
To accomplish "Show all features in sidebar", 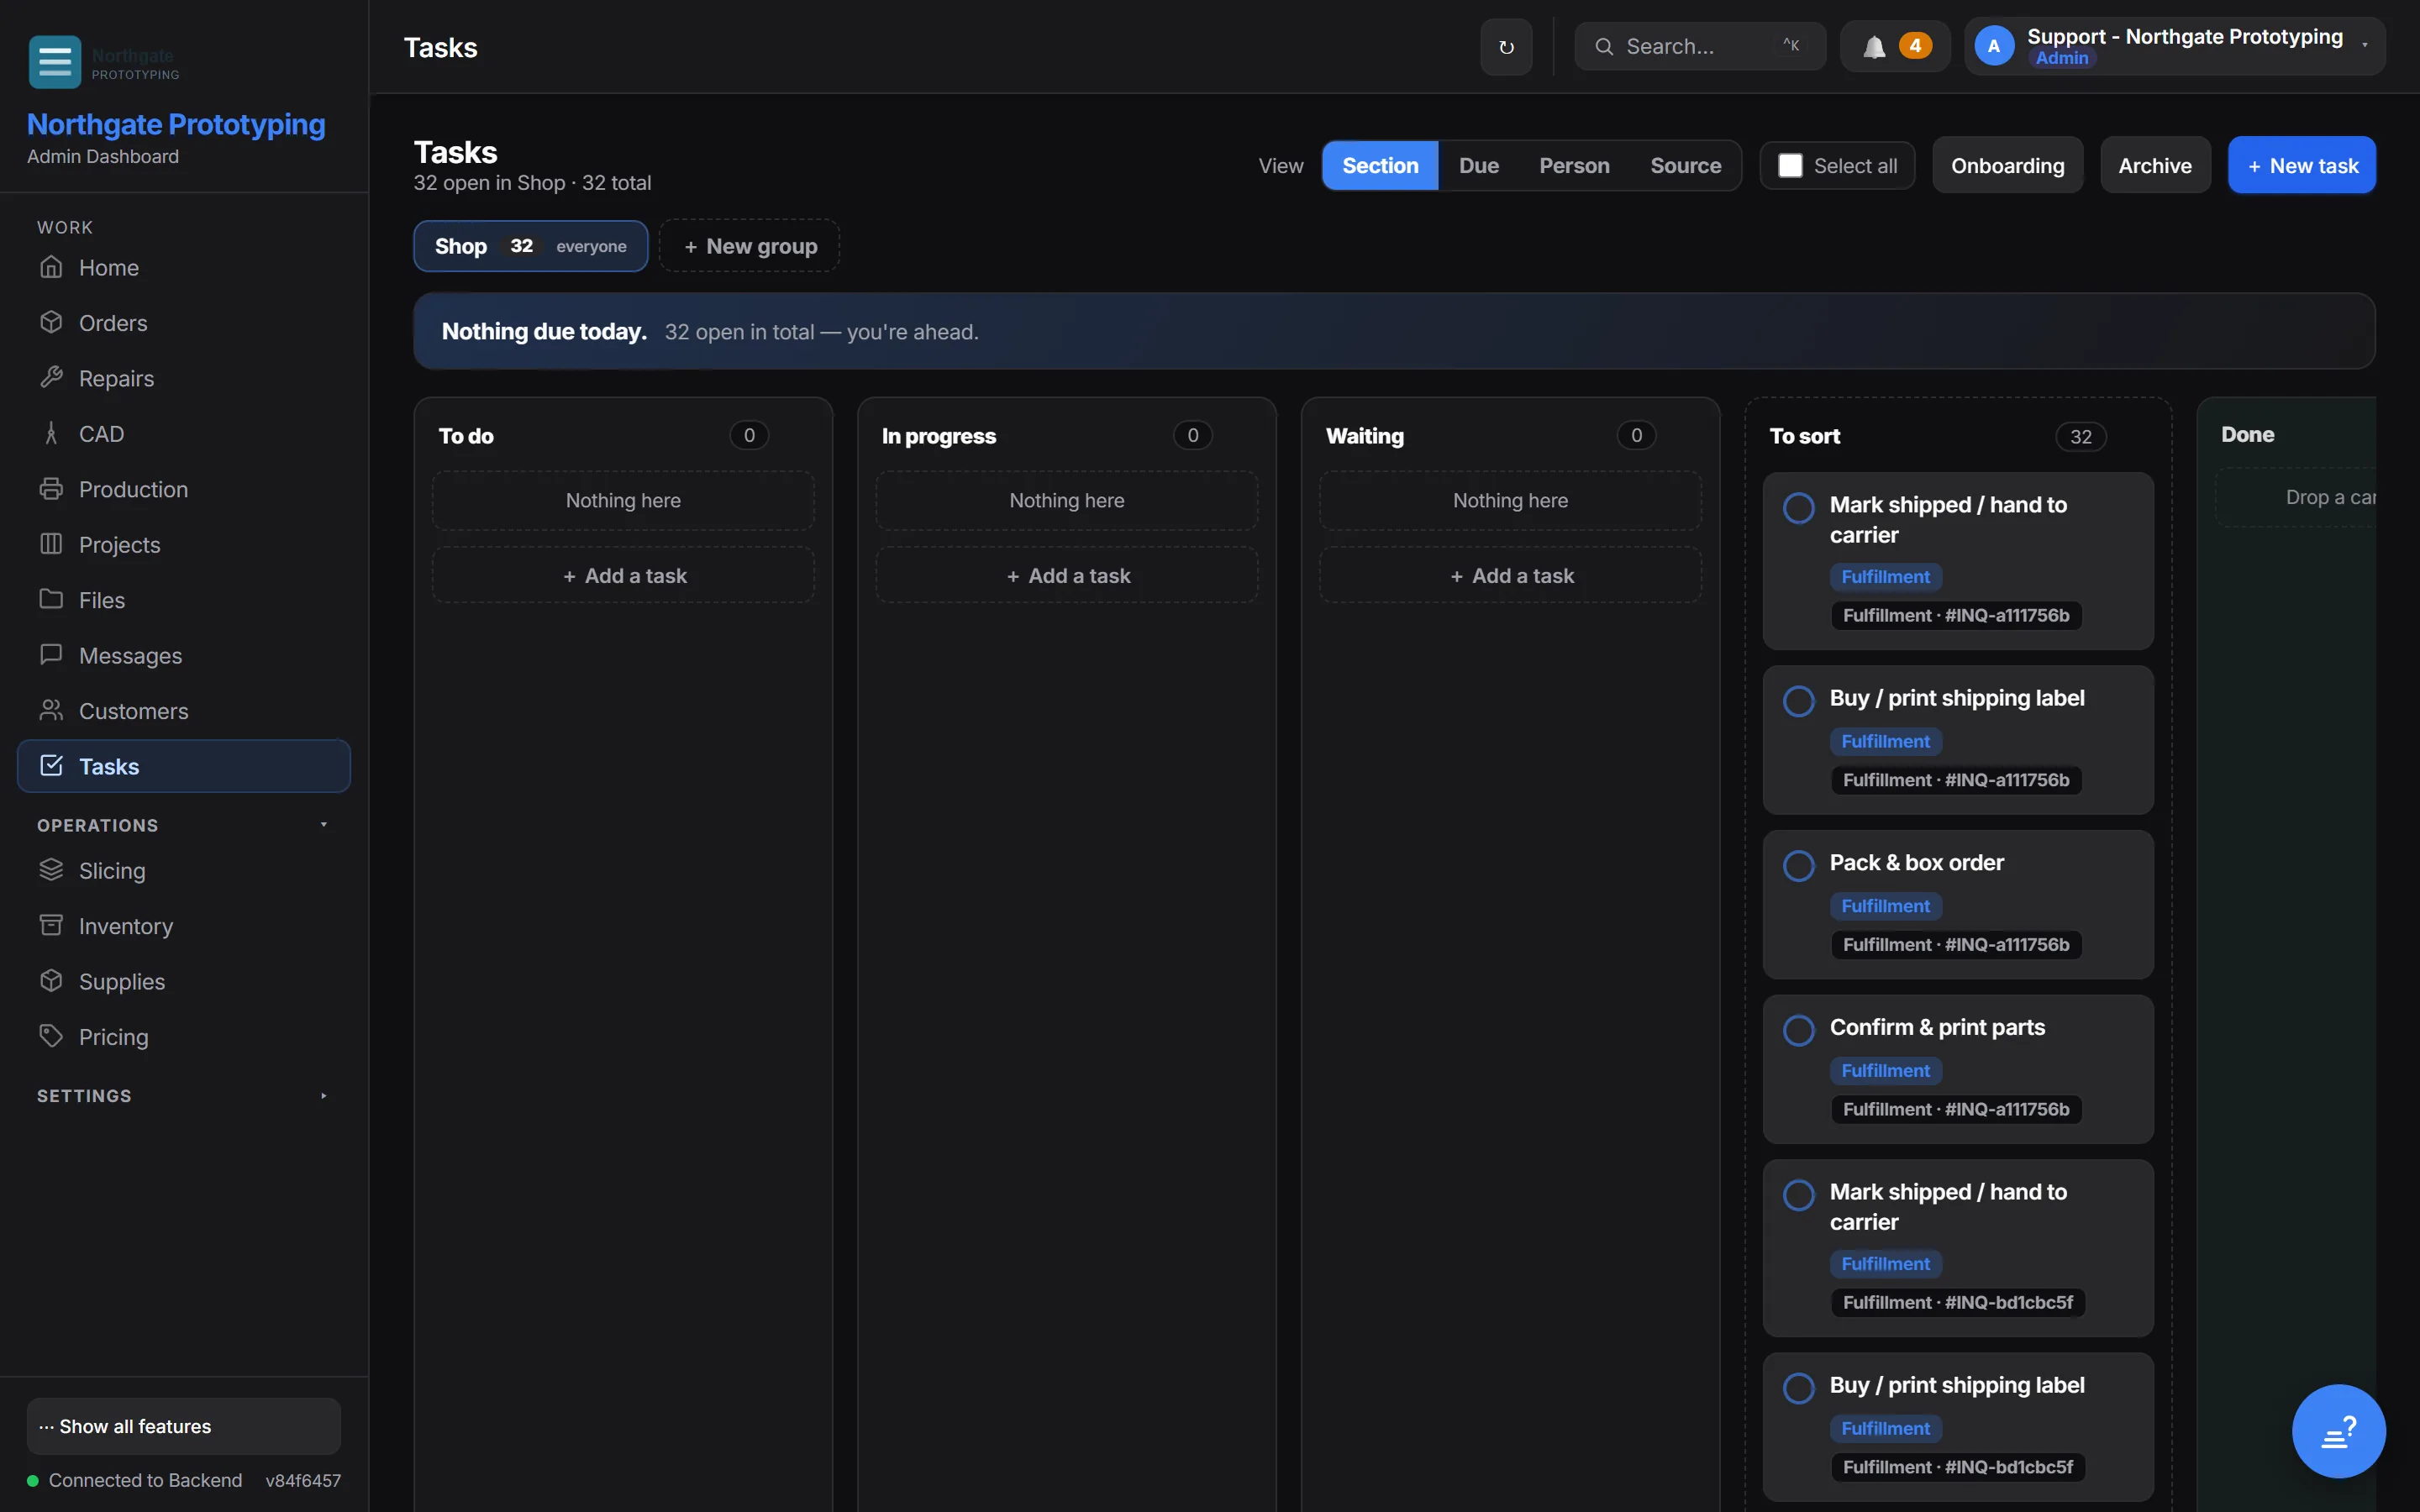I will click(x=184, y=1426).
